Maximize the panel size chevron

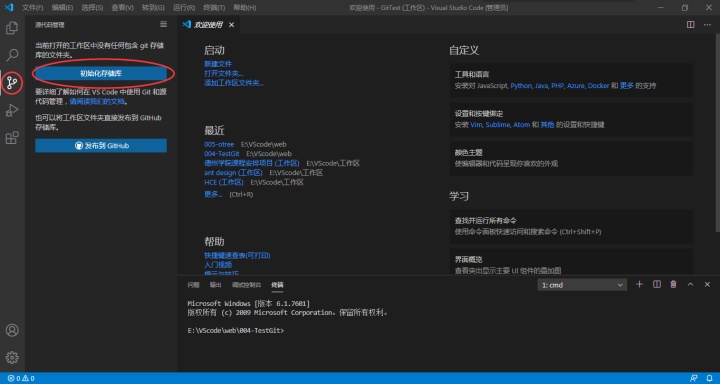pyautogui.click(x=690, y=285)
